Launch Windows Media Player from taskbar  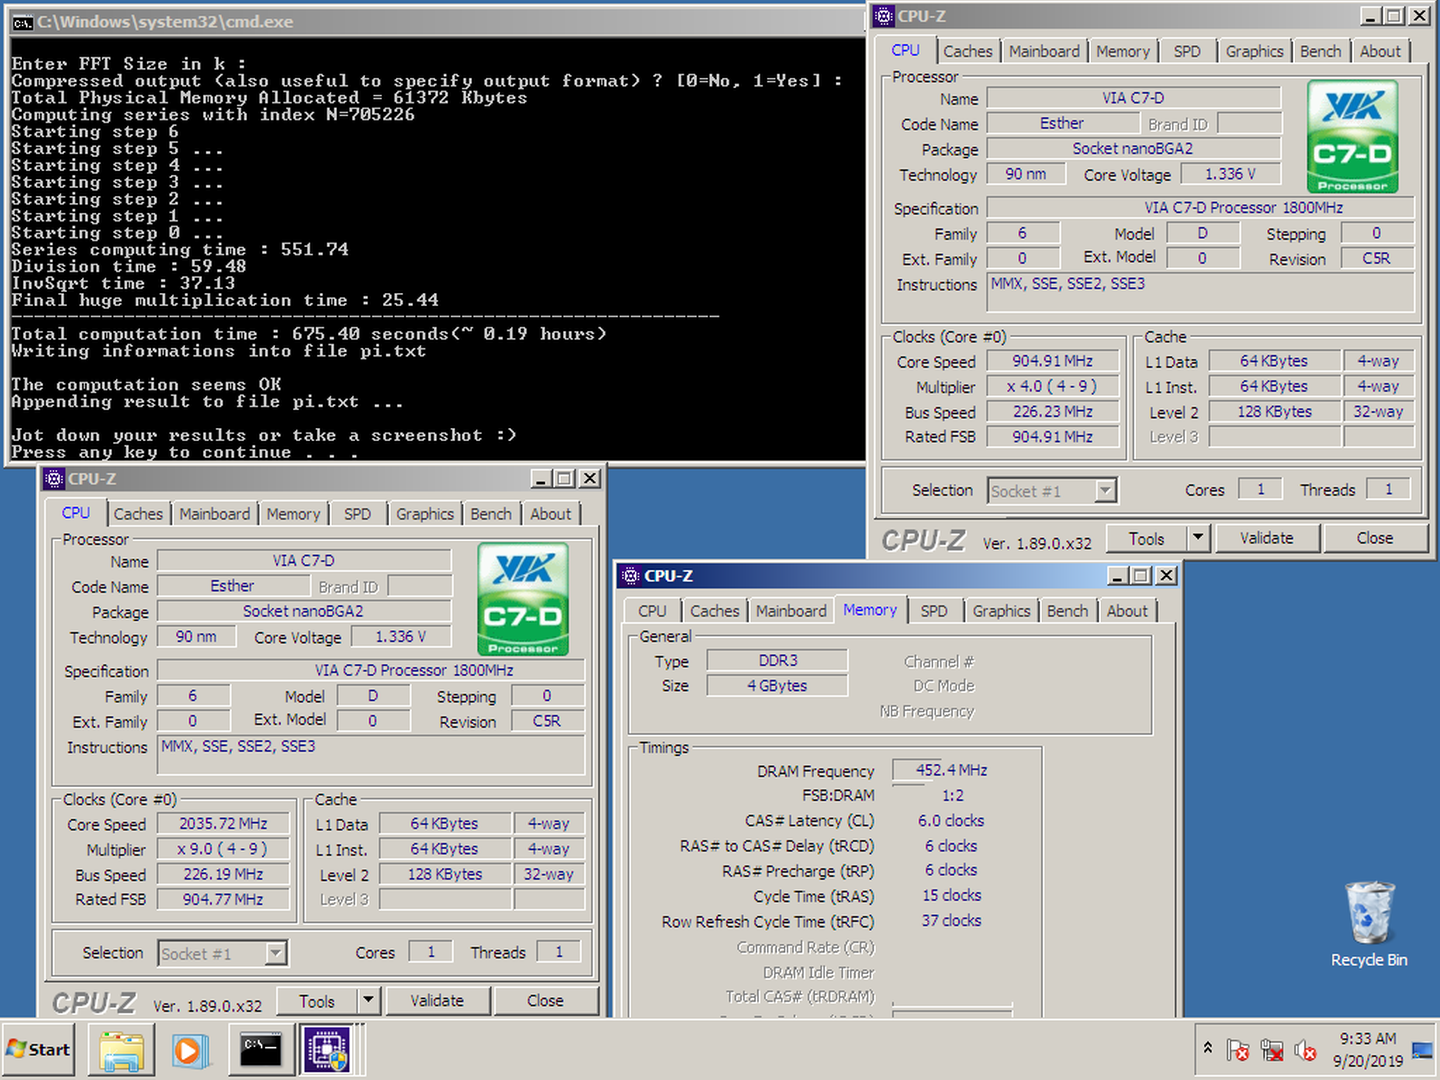[190, 1050]
